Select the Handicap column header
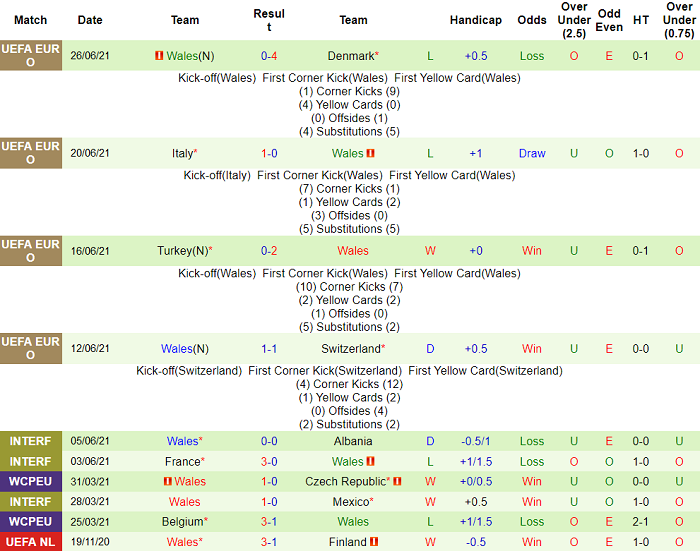This screenshot has height=551, width=700. point(475,20)
